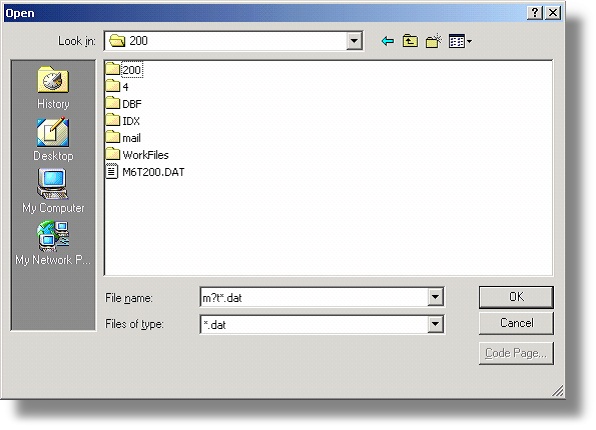Image resolution: width=596 pixels, height=430 pixels.
Task: Expand the Look in dropdown
Action: click(354, 41)
